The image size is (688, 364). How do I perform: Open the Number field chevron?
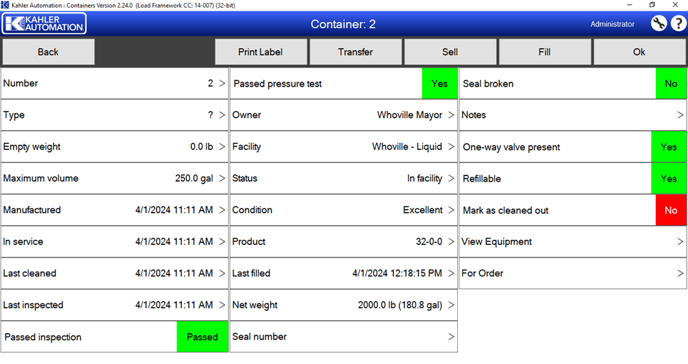point(222,83)
